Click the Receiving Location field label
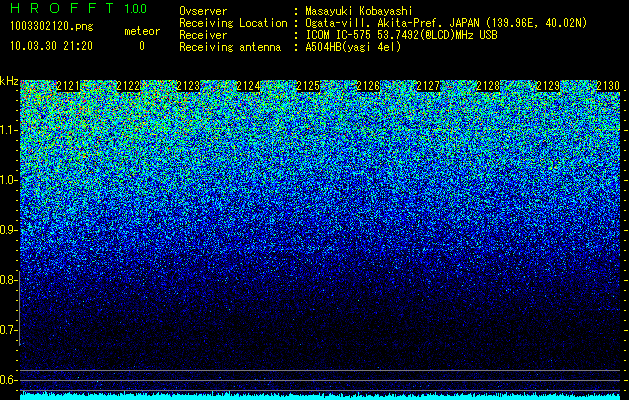Image resolution: width=629 pixels, height=400 pixels. point(233,23)
